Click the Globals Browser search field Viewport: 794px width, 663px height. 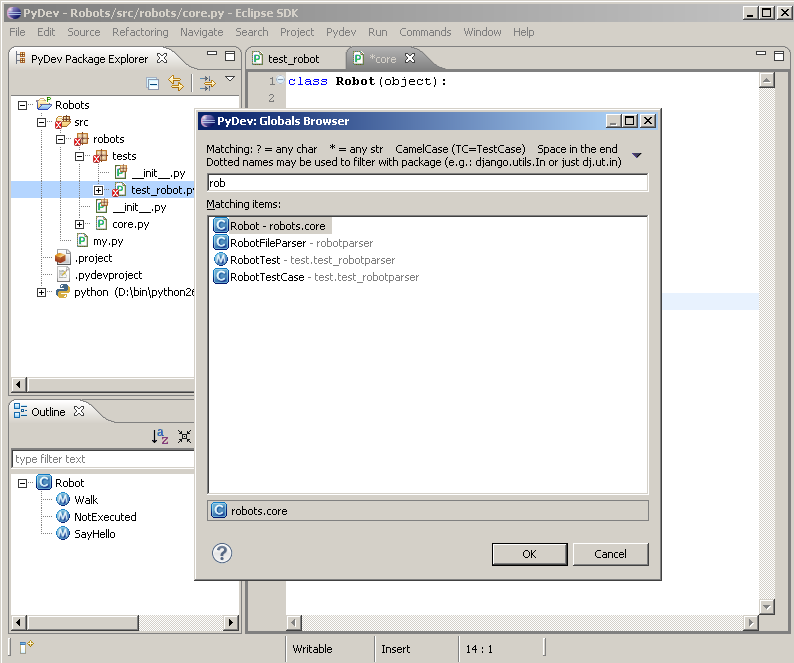[x=427, y=183]
